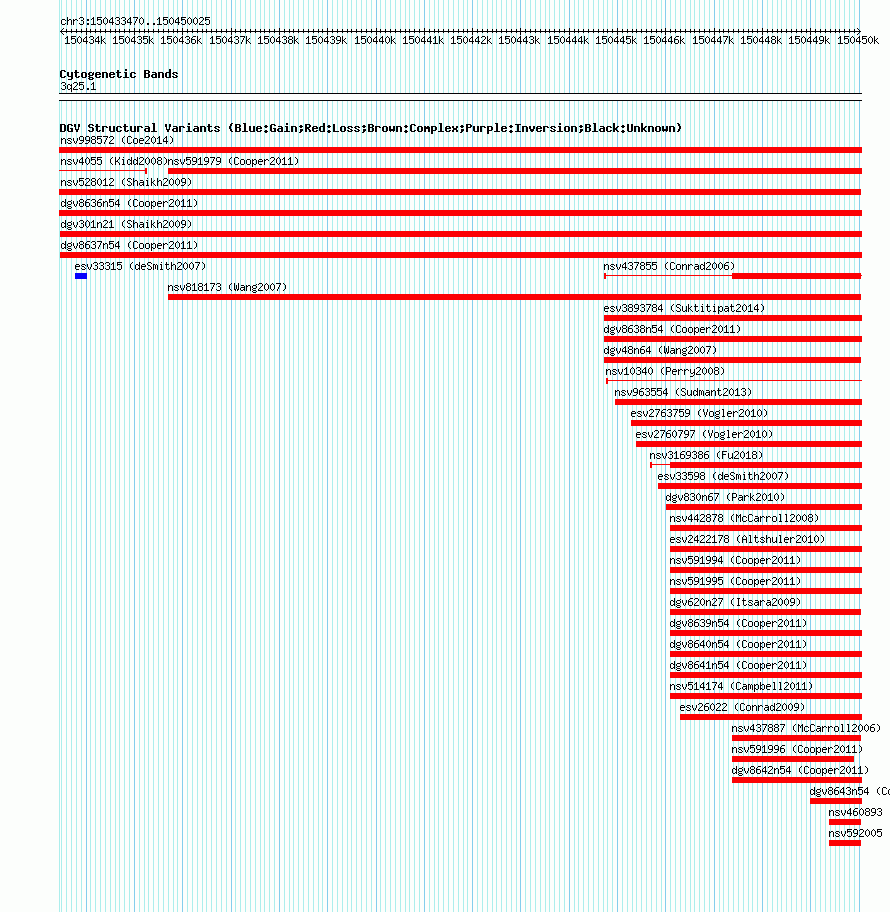Click nsv592005 variant label
The image size is (890, 912).
coord(856,833)
